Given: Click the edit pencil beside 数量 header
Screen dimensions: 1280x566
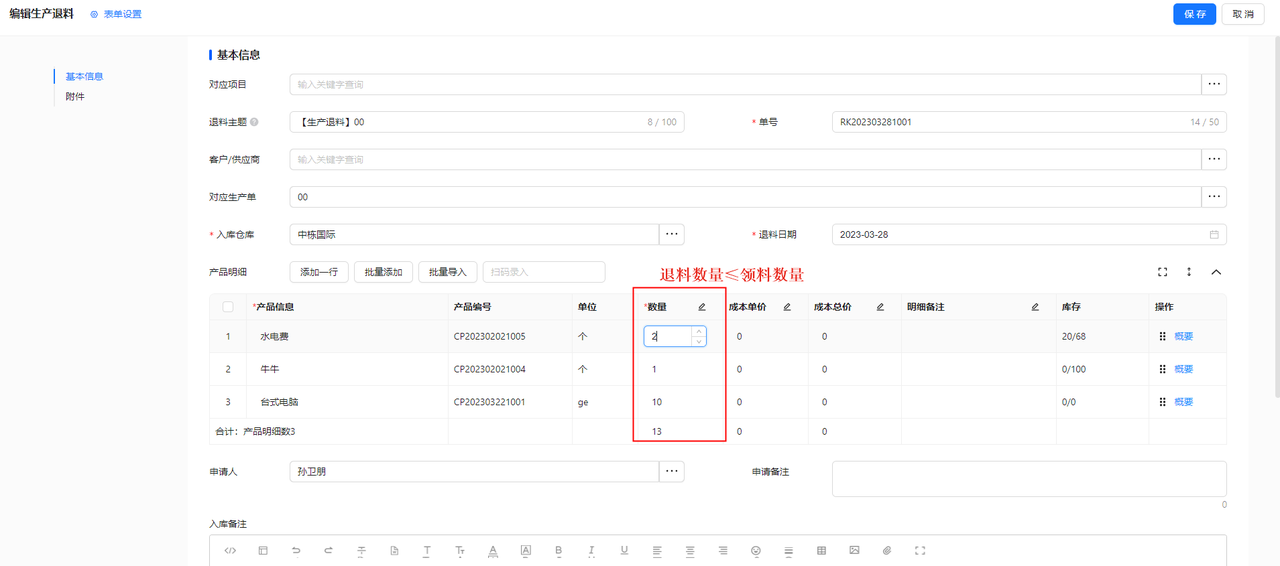Looking at the screenshot, I should tap(702, 307).
